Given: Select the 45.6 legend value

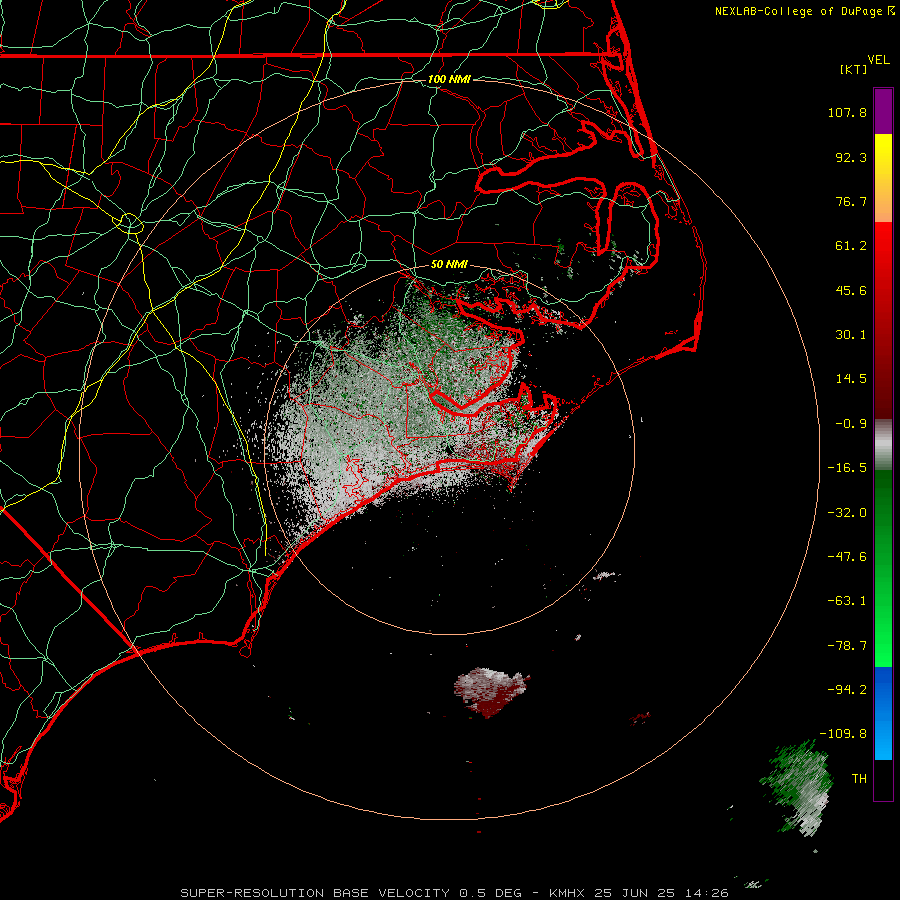Looking at the screenshot, I should tap(851, 290).
